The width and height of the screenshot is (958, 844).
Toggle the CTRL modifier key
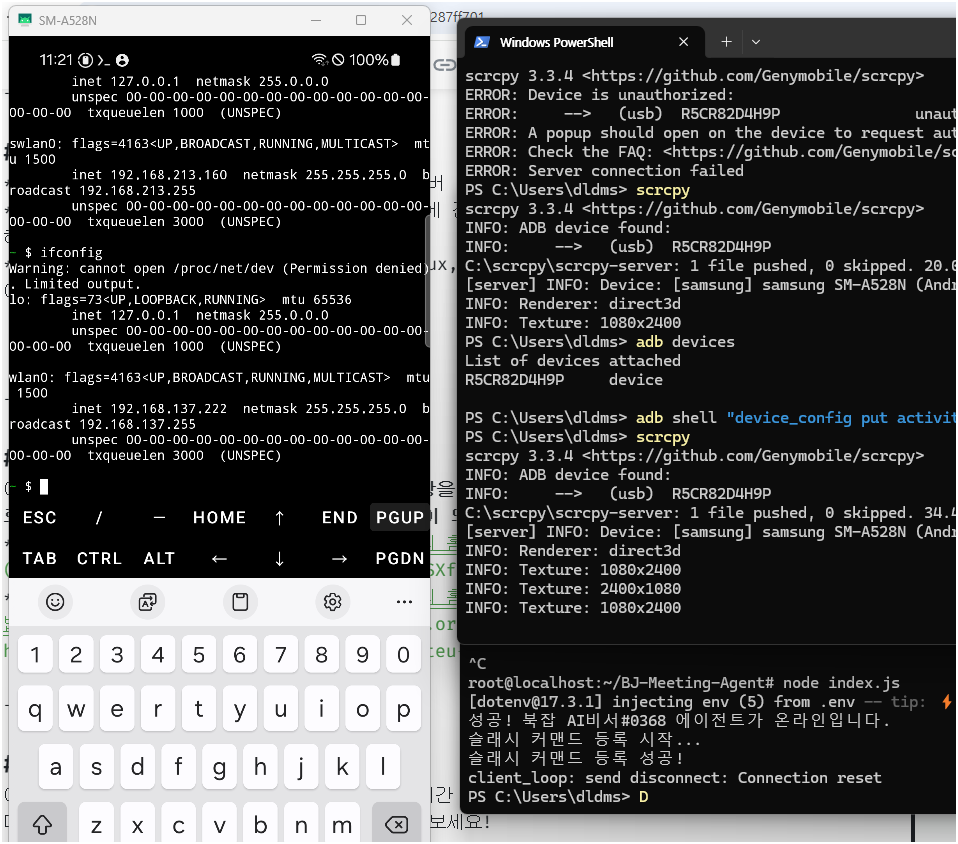point(99,559)
